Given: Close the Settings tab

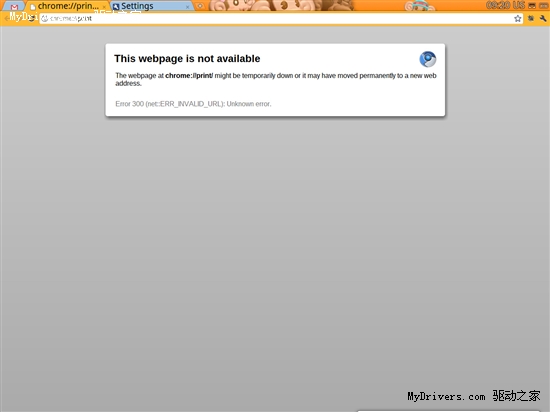Looking at the screenshot, I should click(x=187, y=7).
